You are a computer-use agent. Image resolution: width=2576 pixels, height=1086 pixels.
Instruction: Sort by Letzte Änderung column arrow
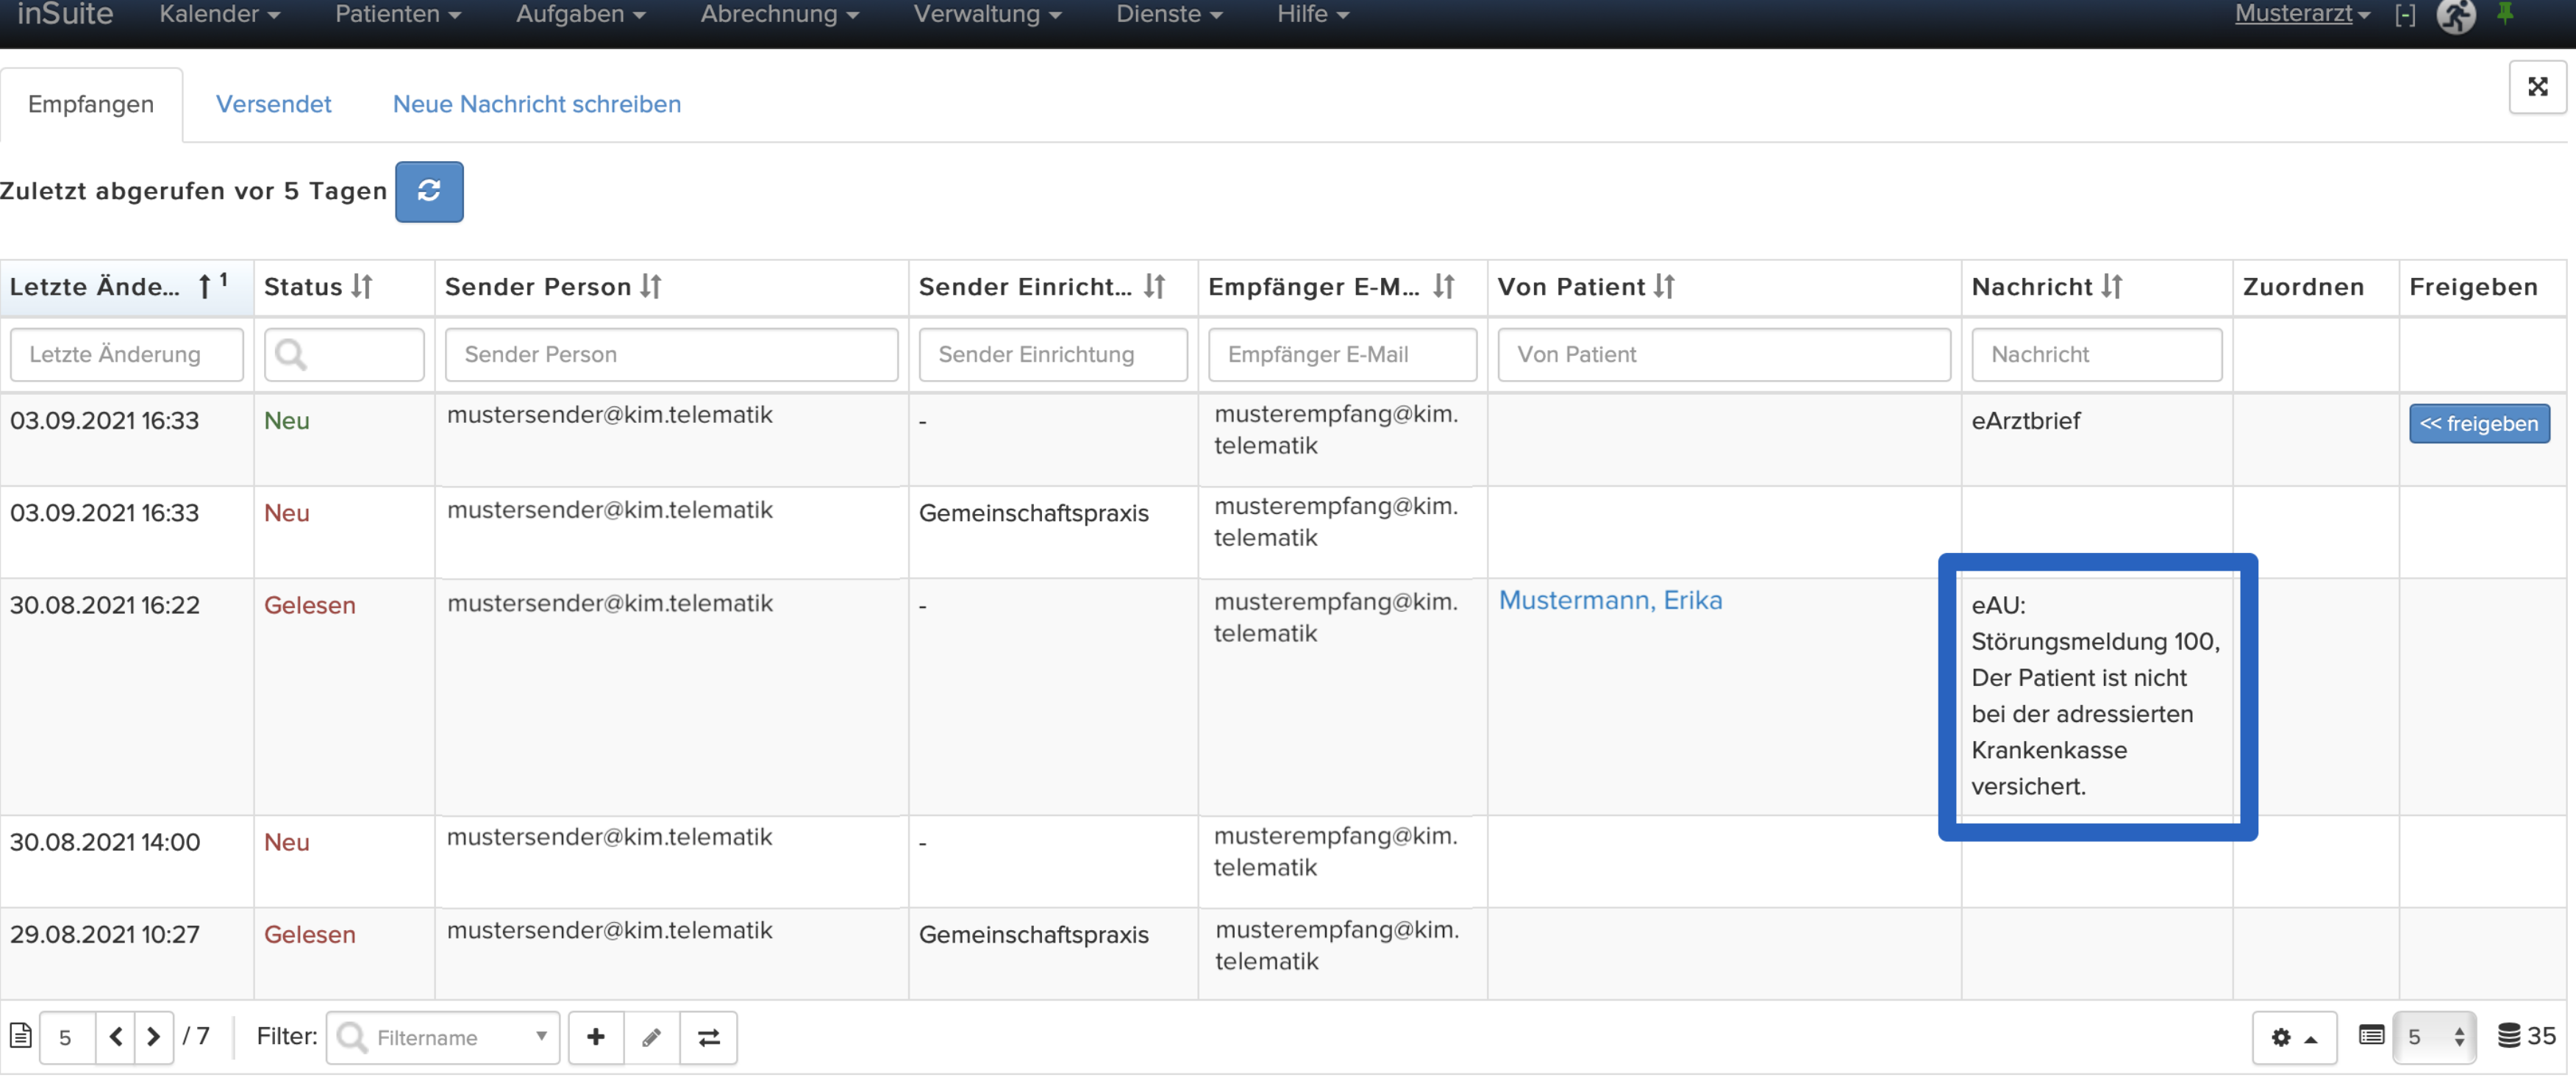[205, 287]
